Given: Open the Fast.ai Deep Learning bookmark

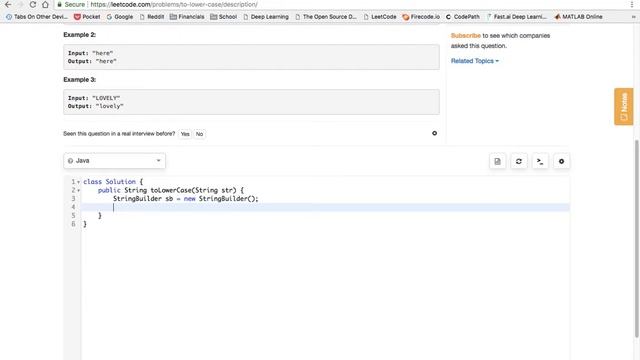Looking at the screenshot, I should point(516,17).
